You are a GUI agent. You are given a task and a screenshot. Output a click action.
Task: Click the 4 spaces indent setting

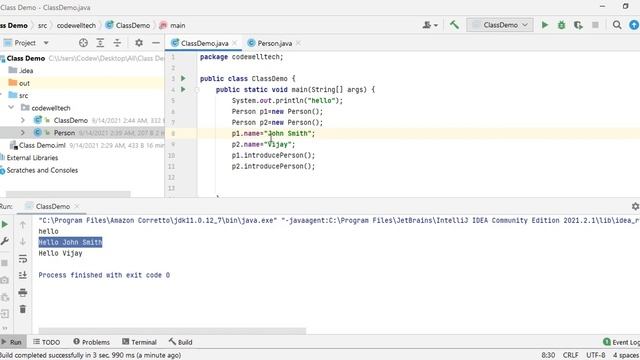pyautogui.click(x=626, y=355)
